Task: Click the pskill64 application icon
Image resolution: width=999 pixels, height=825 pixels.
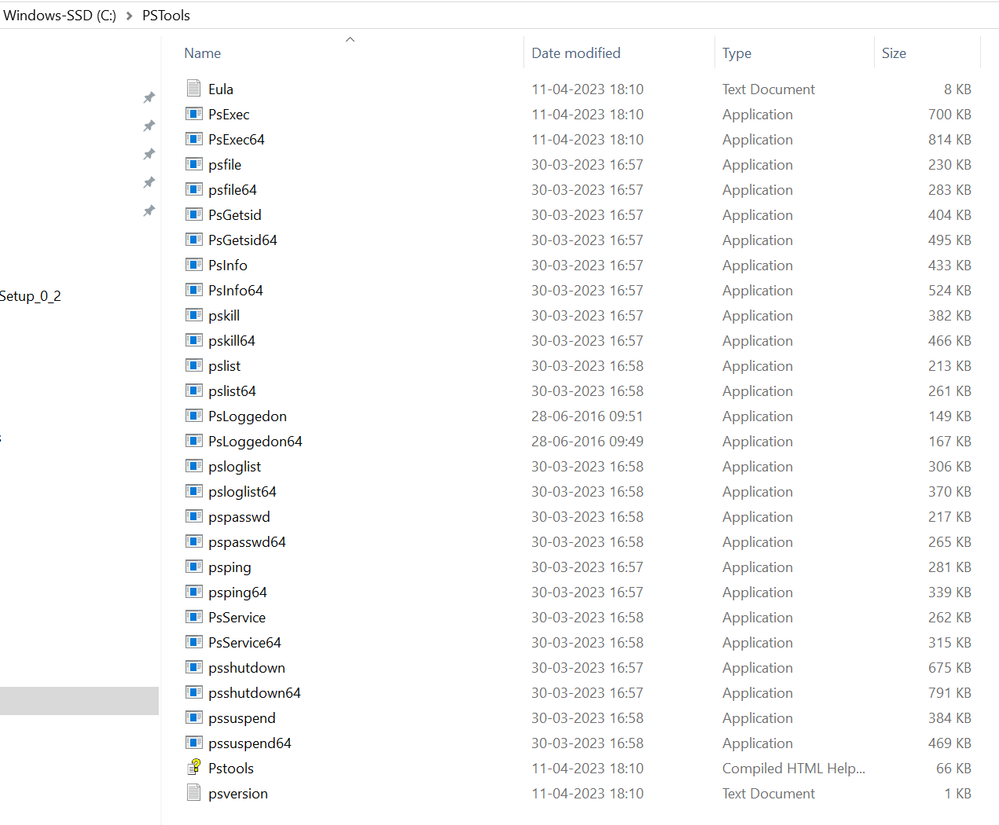Action: tap(194, 340)
